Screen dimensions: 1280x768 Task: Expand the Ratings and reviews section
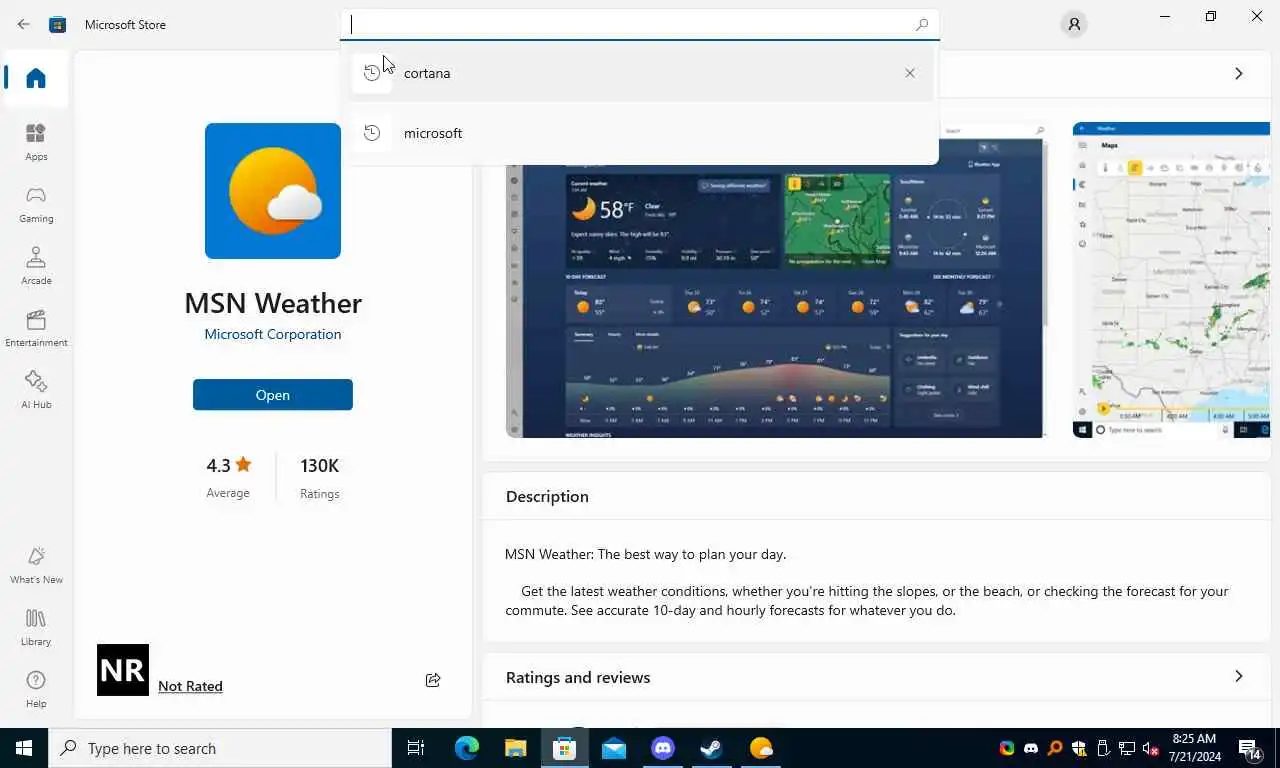1238,677
